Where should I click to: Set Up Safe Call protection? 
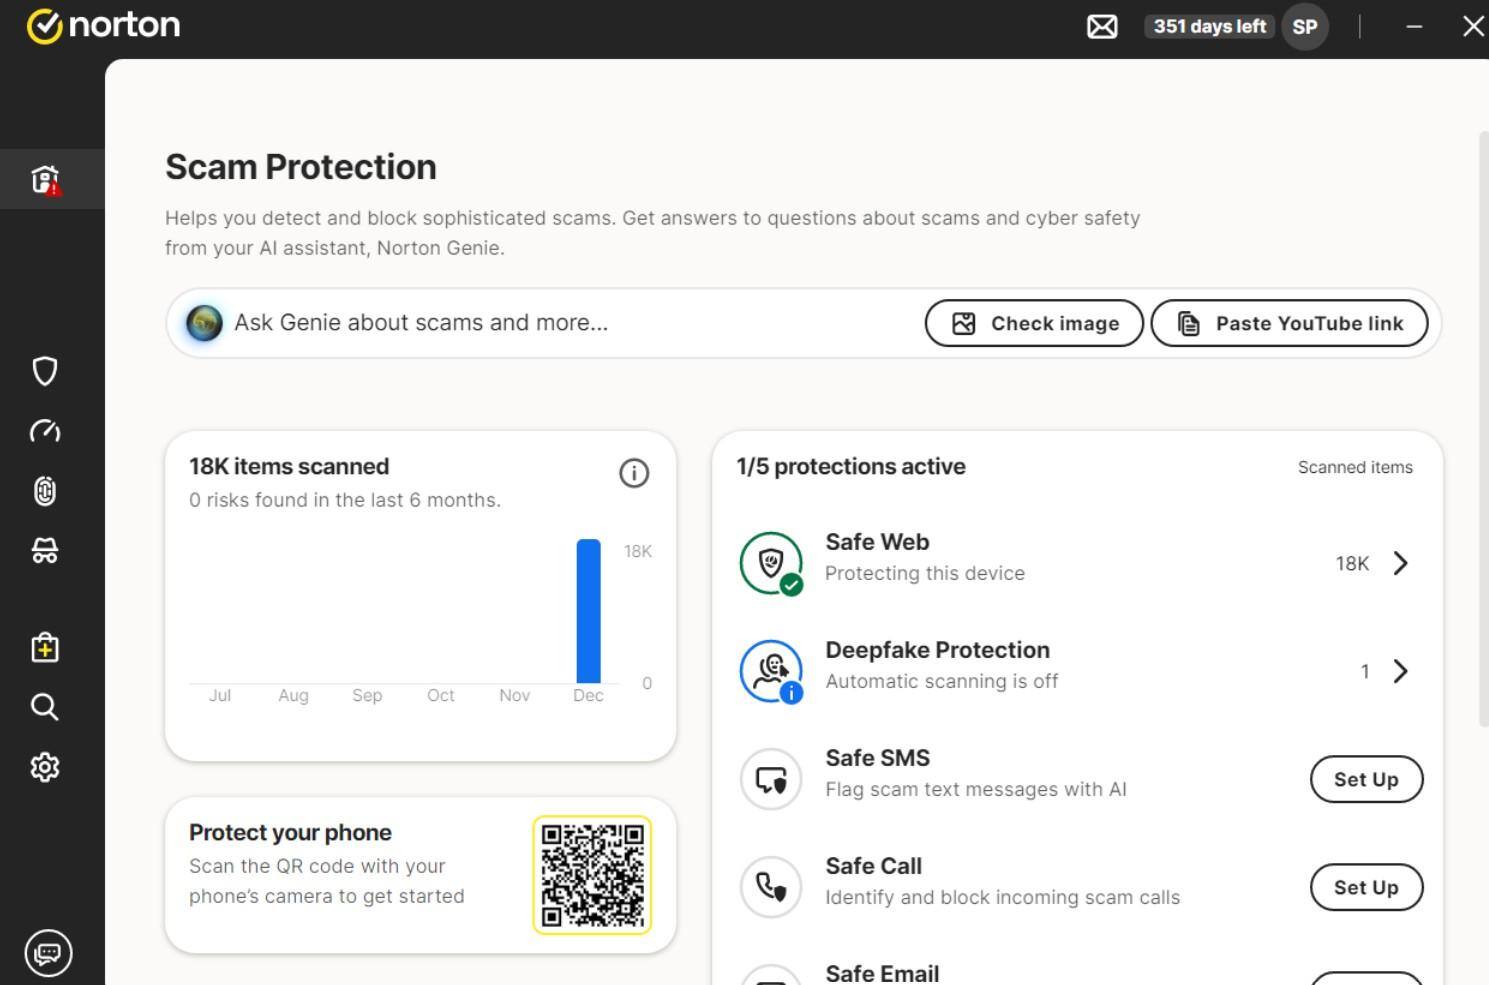coord(1366,887)
